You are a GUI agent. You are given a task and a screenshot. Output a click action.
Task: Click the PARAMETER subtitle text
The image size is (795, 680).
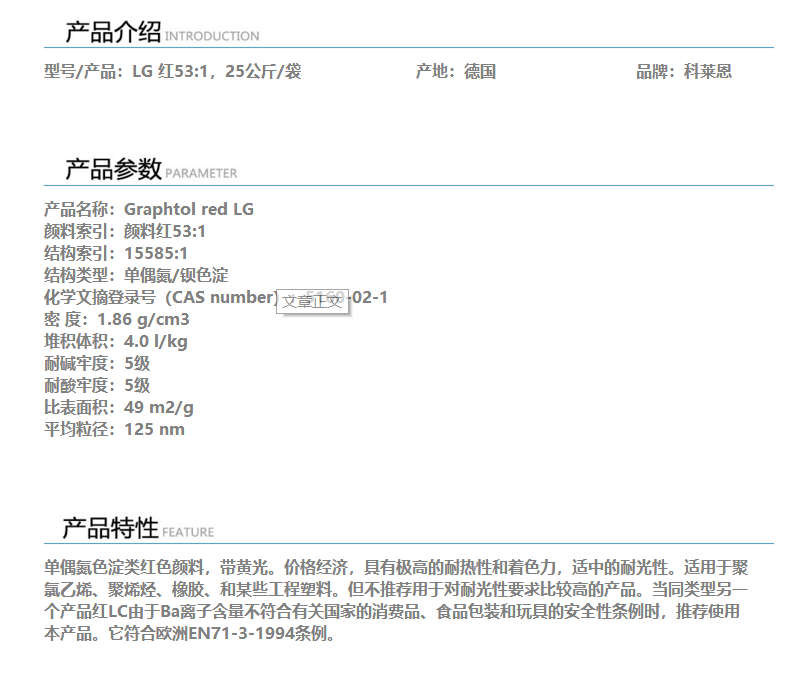click(x=201, y=173)
